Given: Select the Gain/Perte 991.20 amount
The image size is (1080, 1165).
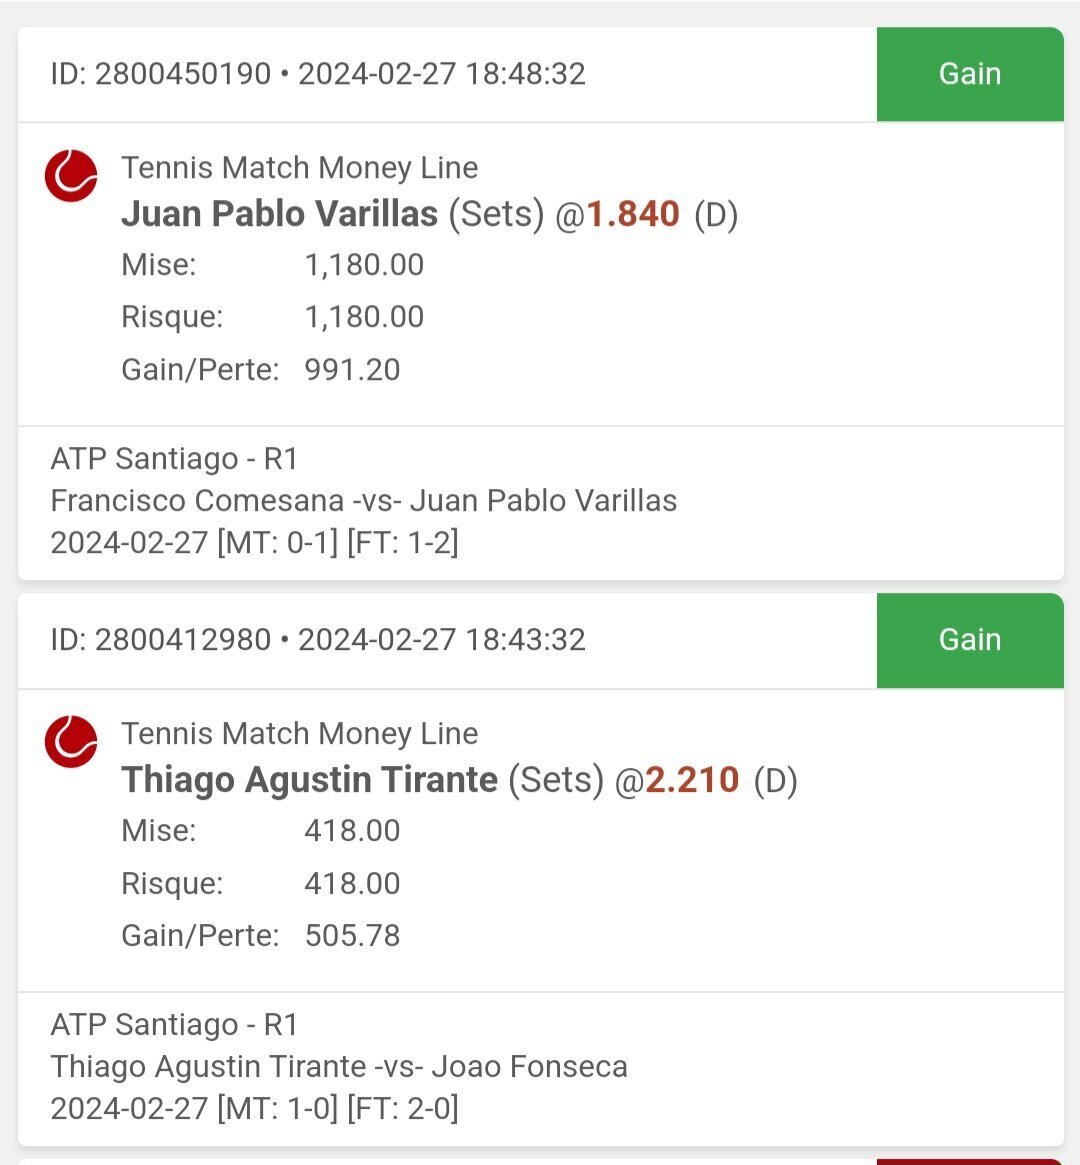Looking at the screenshot, I should click(x=352, y=369).
